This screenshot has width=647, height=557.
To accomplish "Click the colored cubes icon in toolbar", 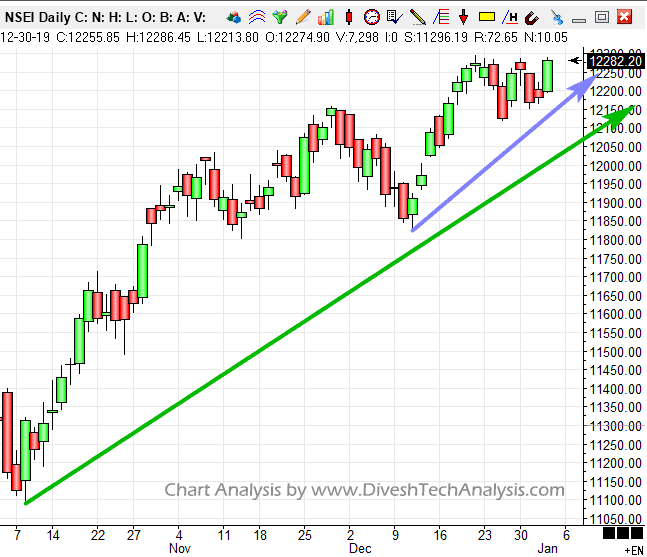I will (x=234, y=17).
